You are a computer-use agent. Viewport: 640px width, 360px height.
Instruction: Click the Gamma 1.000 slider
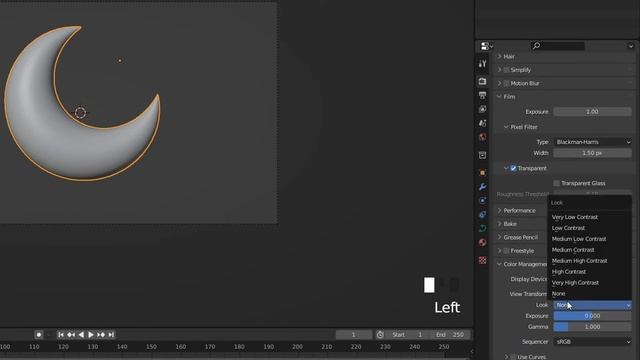coord(593,327)
